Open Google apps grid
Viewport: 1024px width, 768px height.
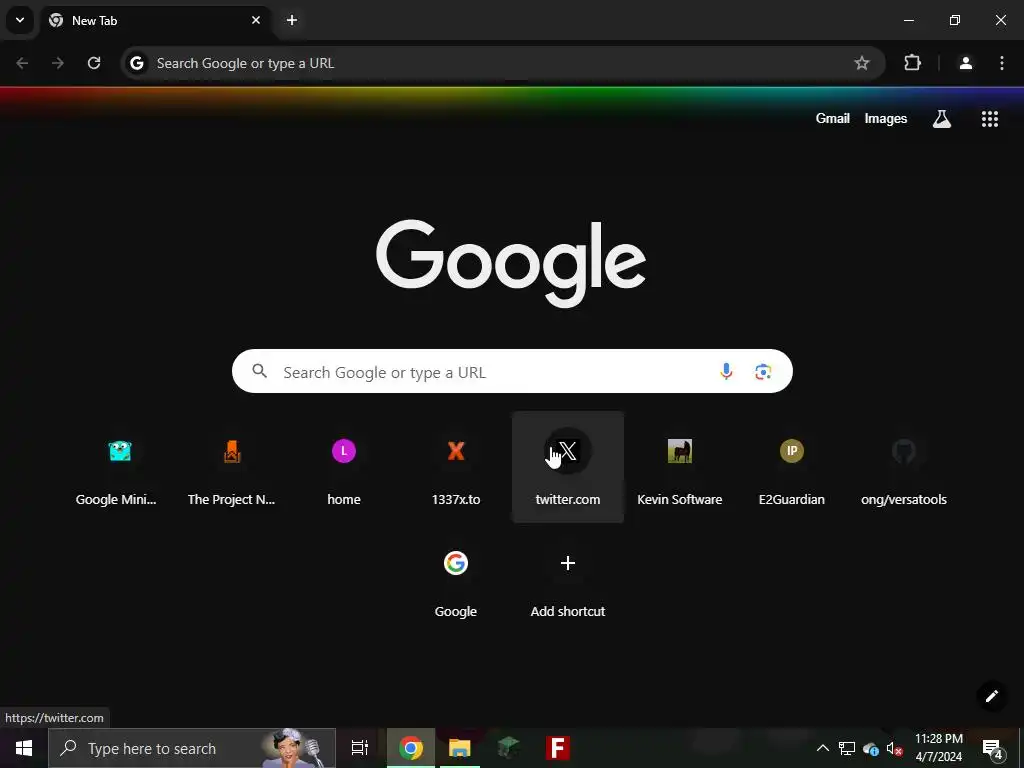point(990,119)
